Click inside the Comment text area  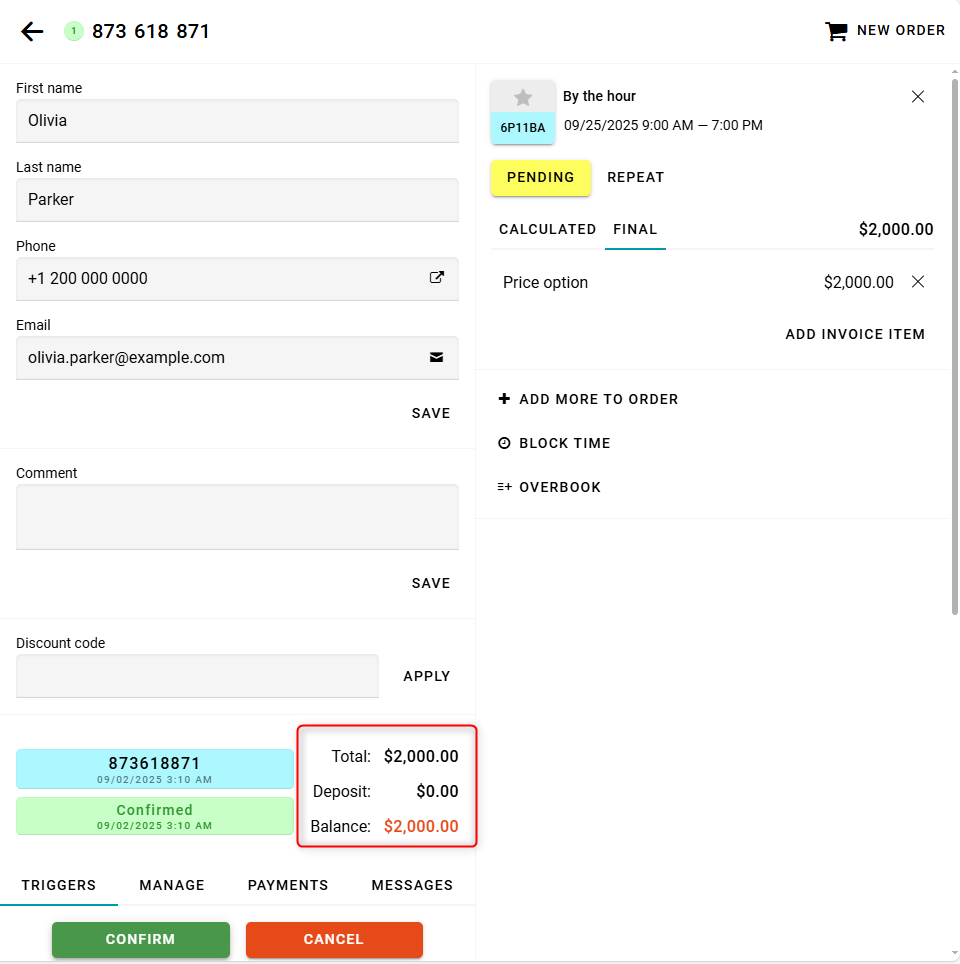coord(237,516)
